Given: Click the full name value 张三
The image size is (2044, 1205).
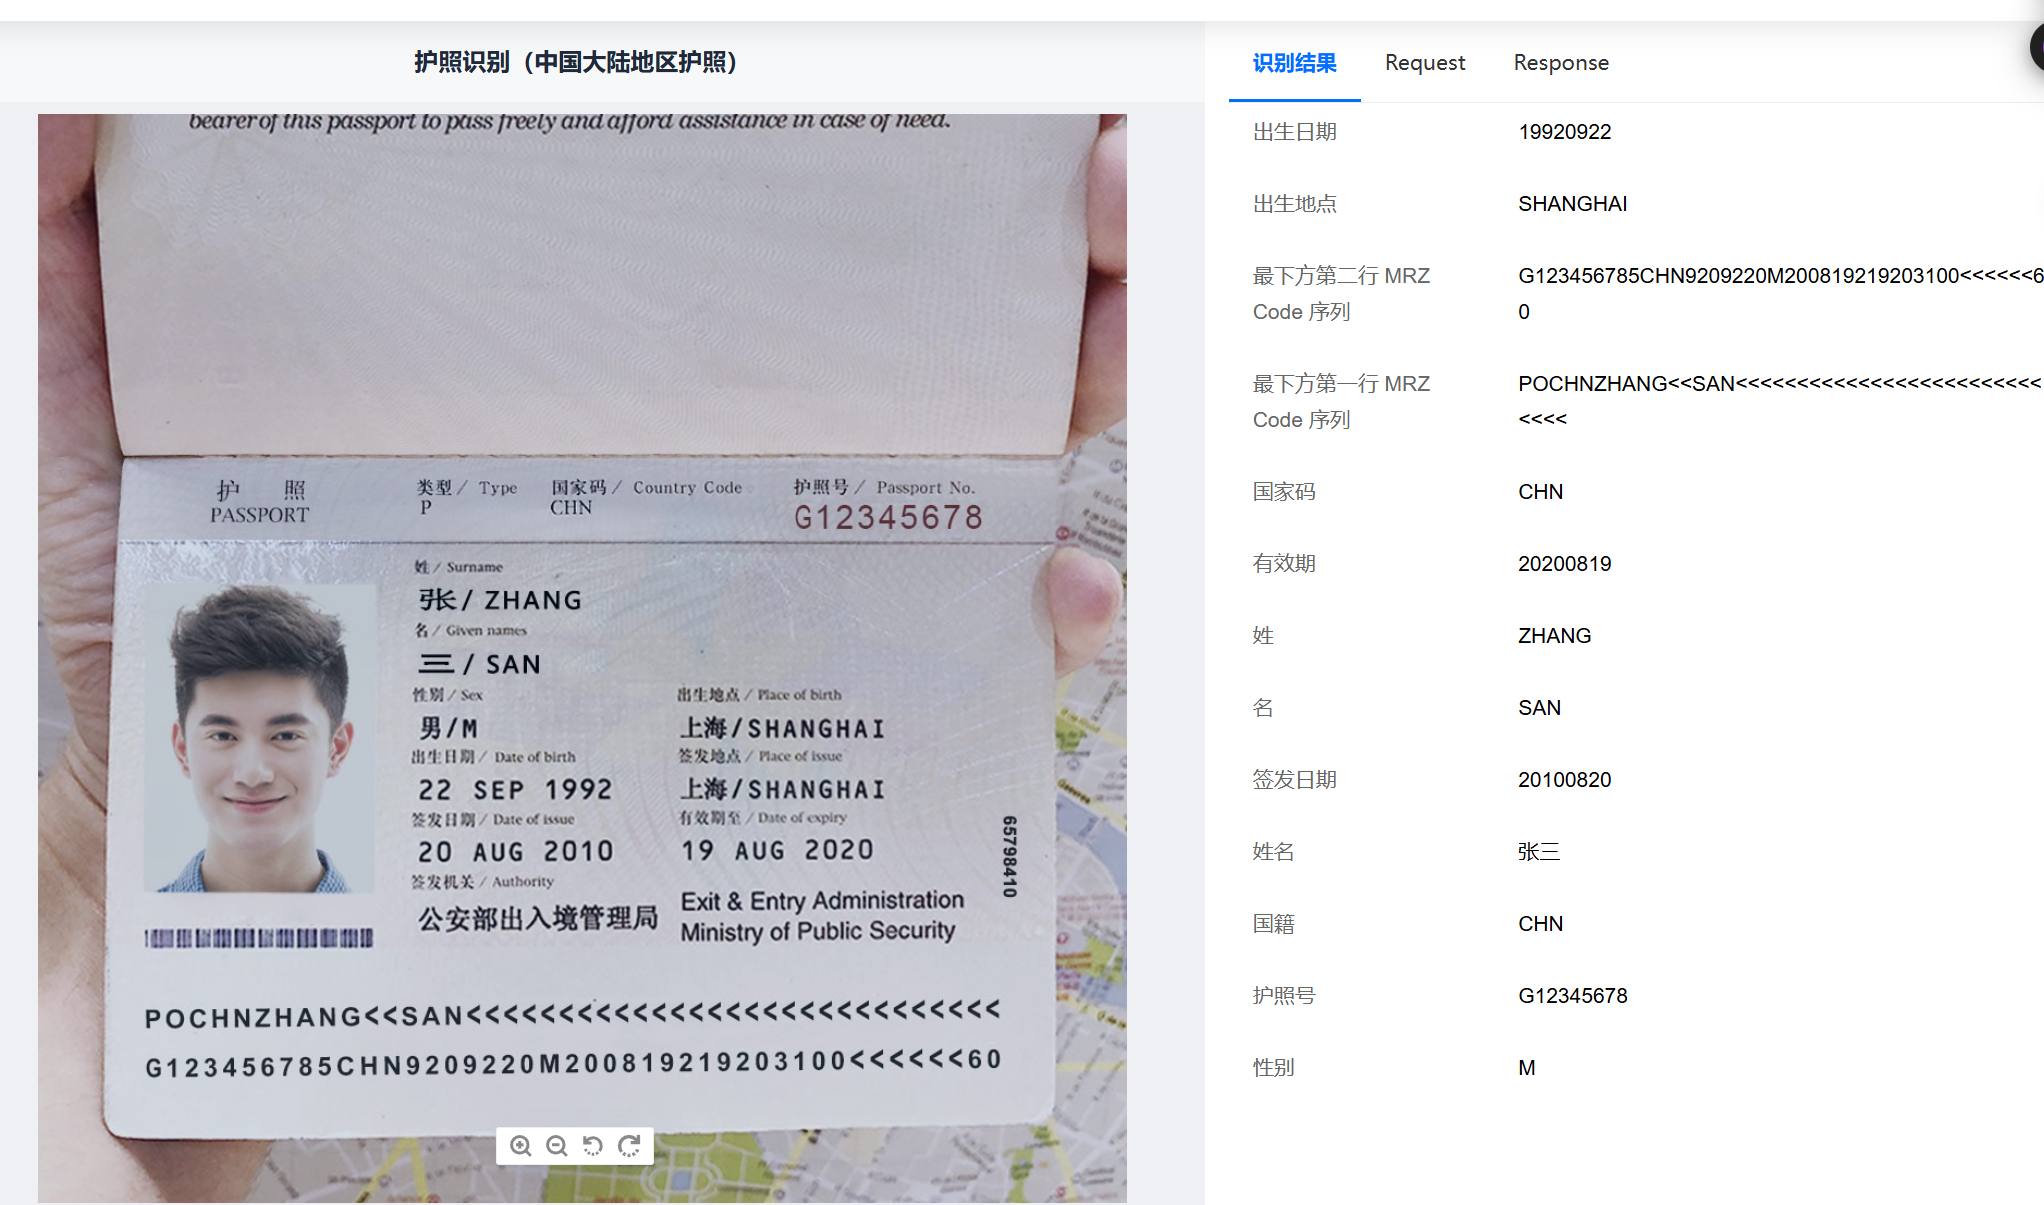Looking at the screenshot, I should (1538, 852).
